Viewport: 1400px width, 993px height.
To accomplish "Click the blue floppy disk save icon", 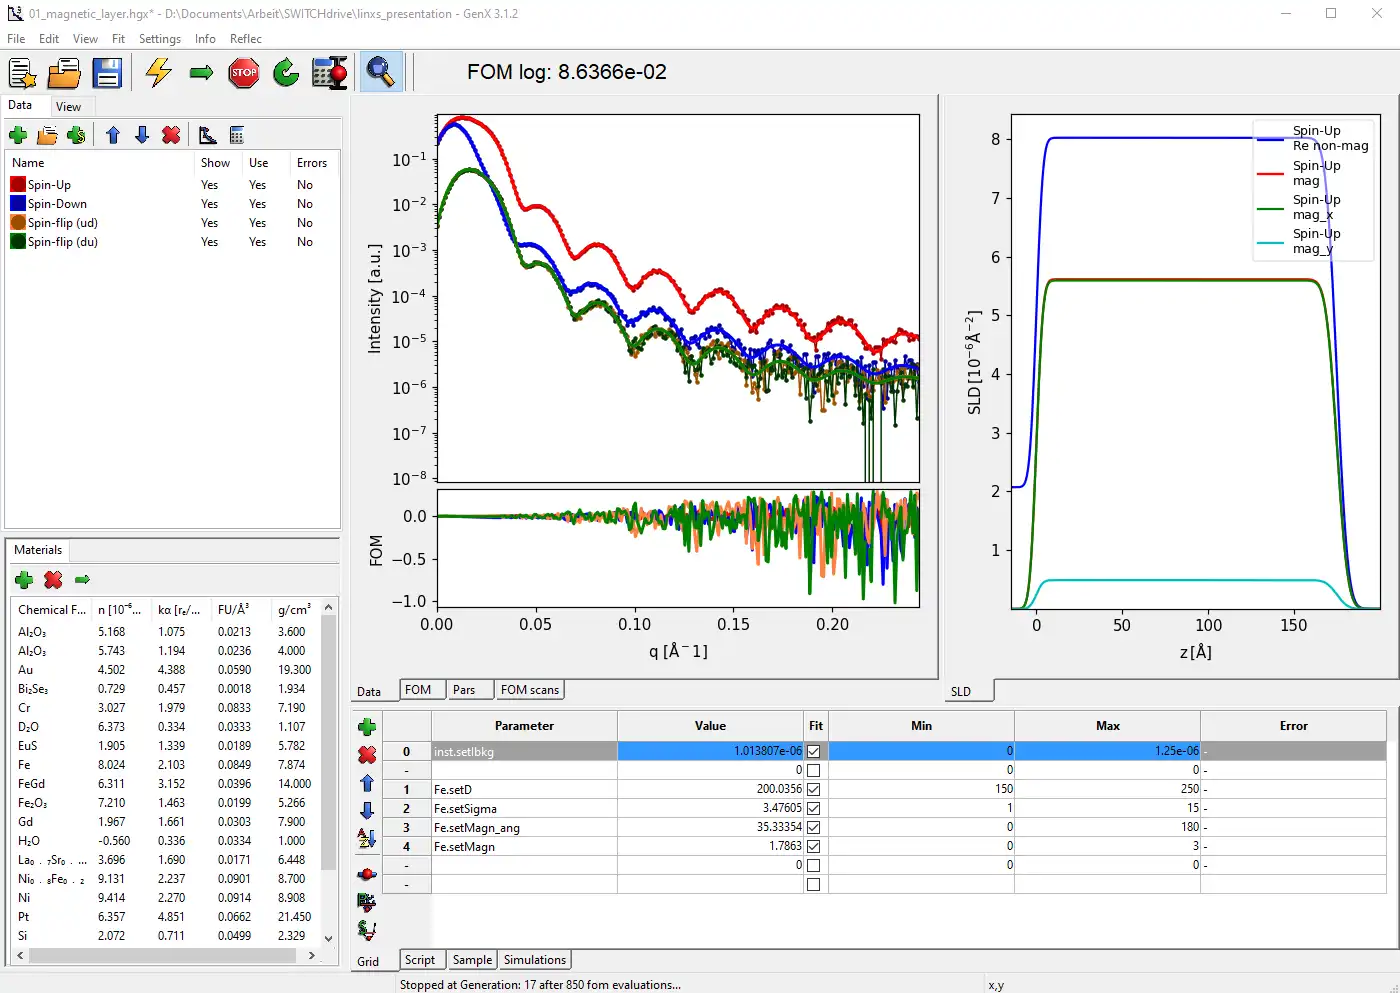I will pos(107,72).
